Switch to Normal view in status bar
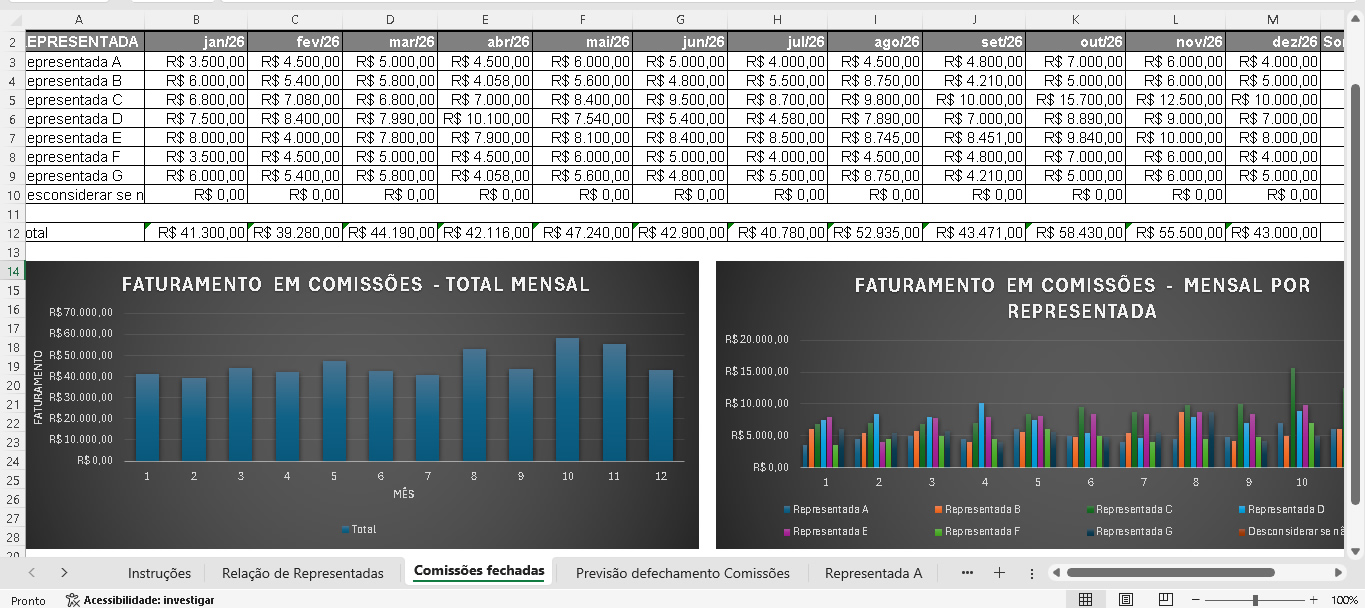This screenshot has width=1365, height=608. (x=1085, y=600)
